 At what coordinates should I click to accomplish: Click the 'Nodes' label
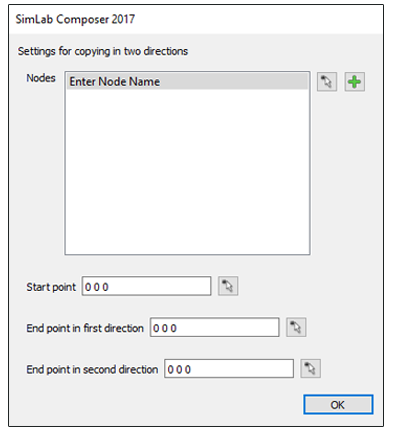point(41,78)
